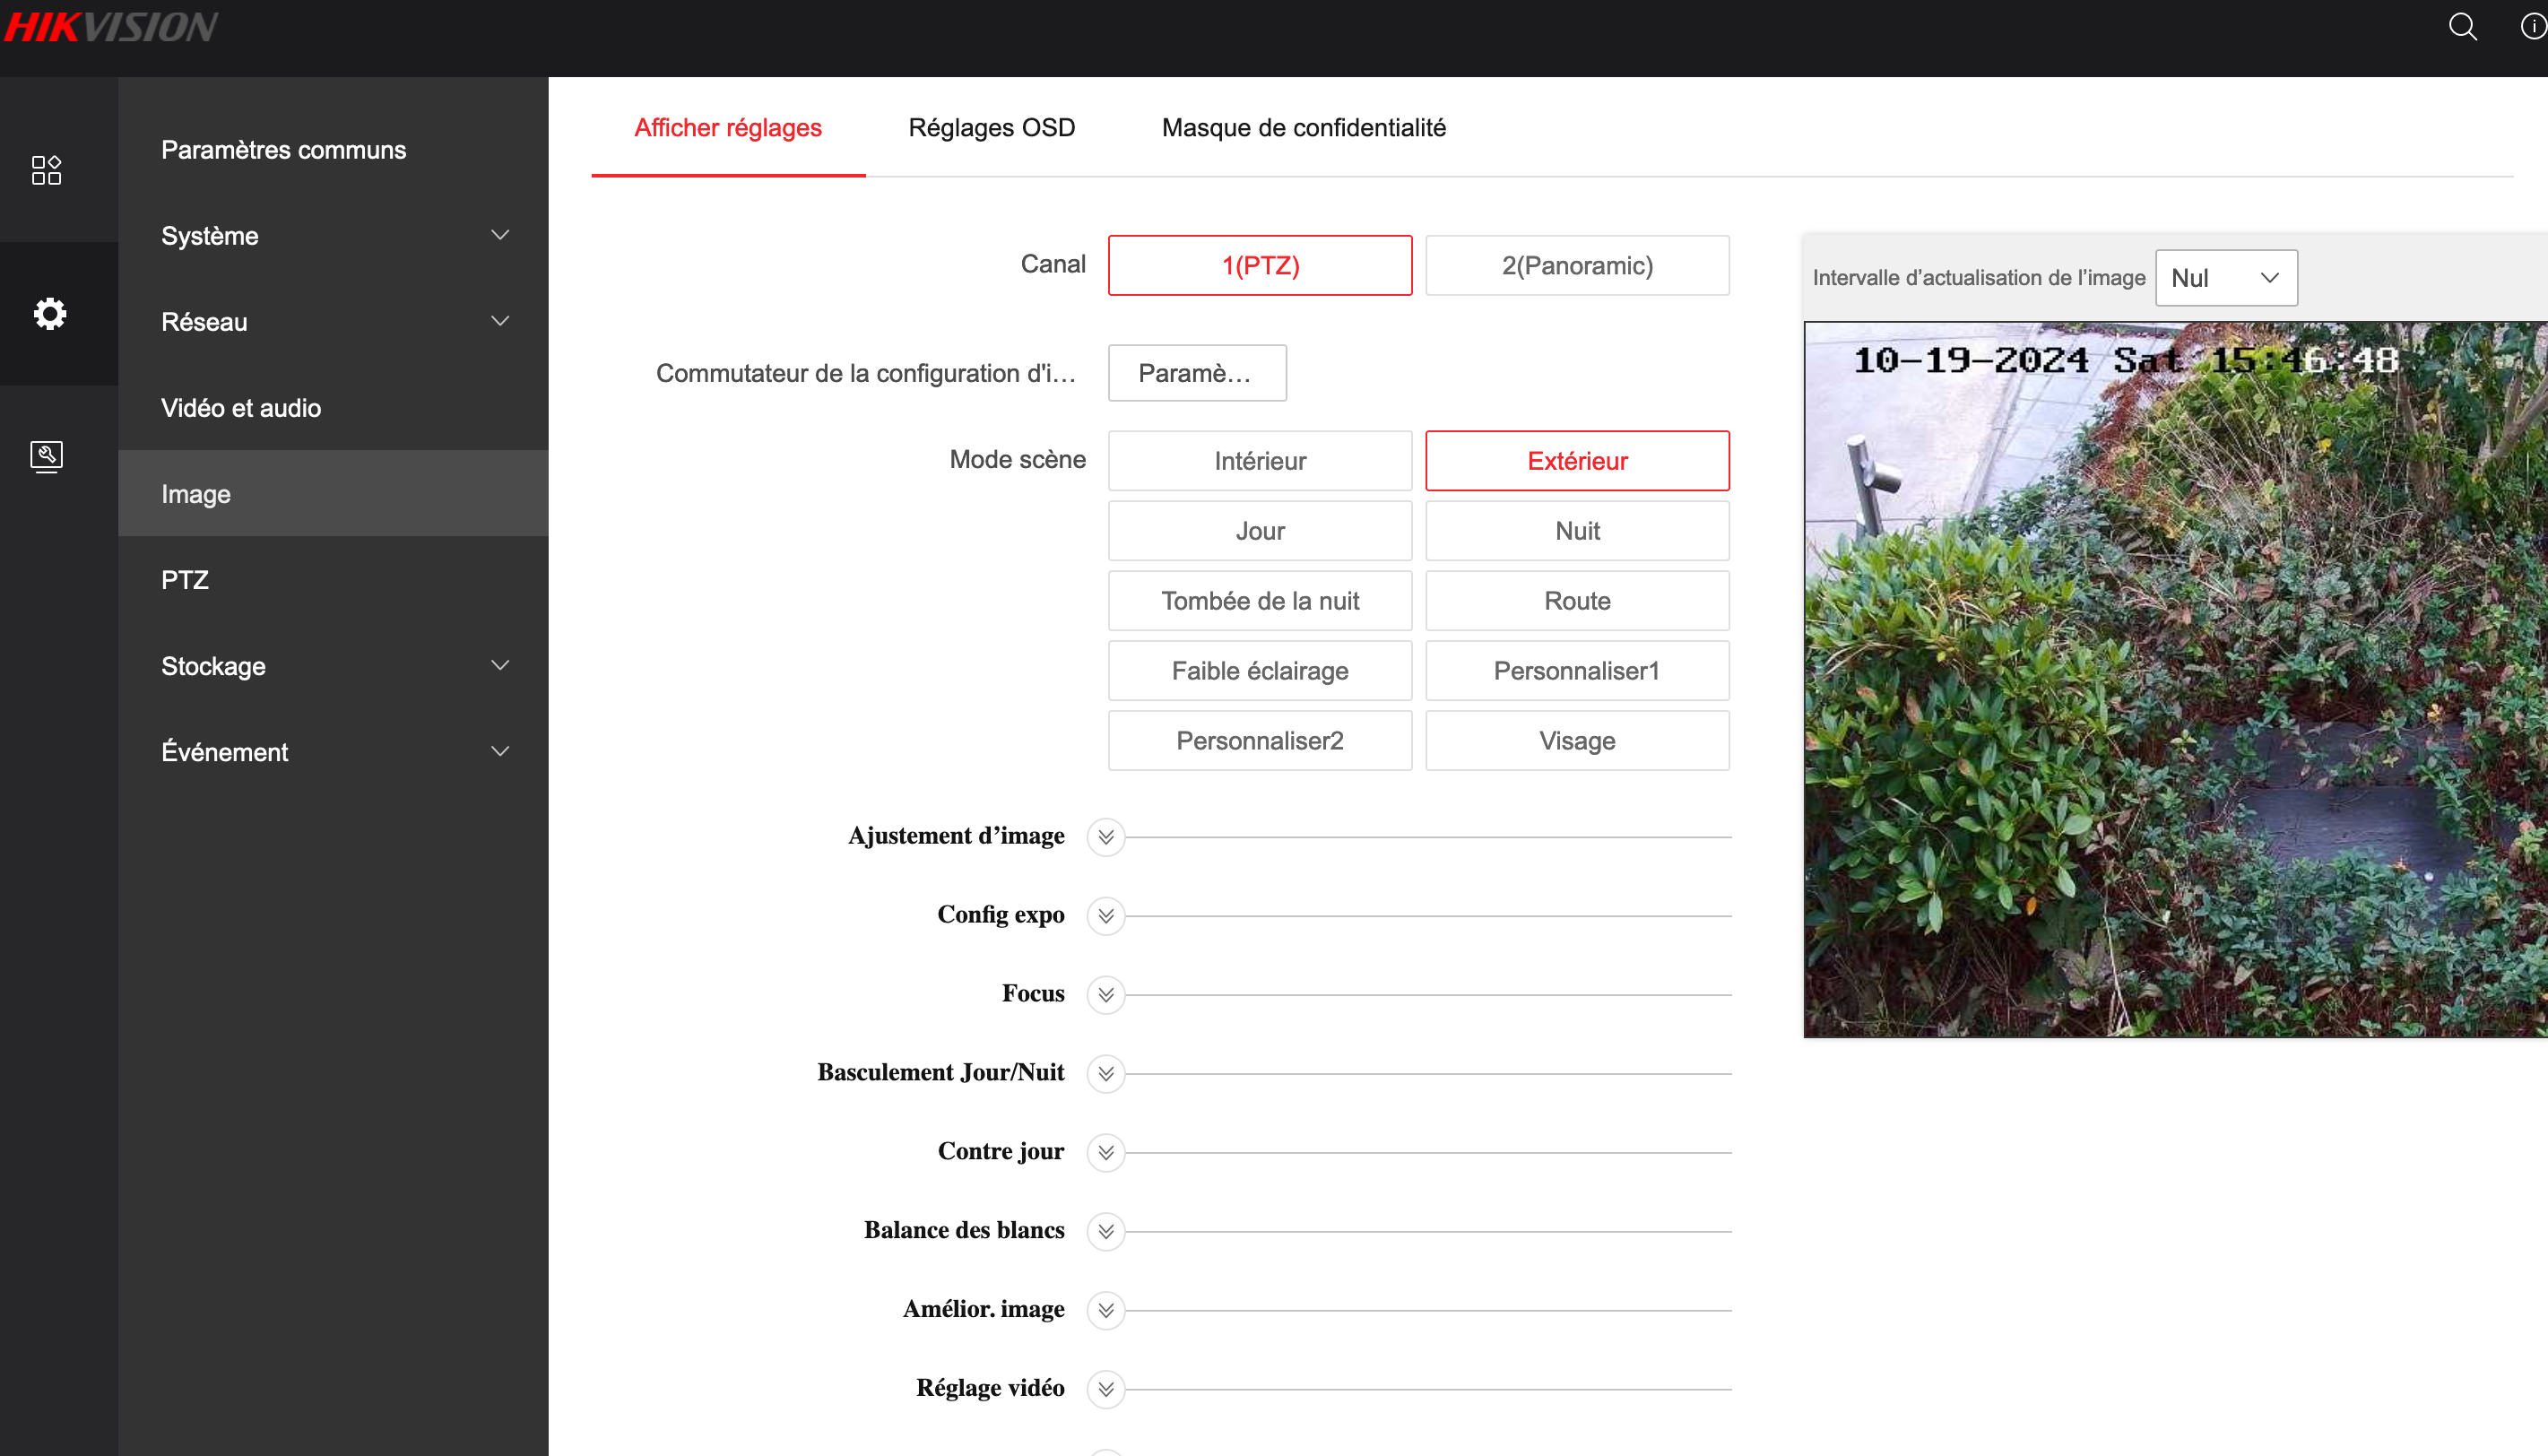Image resolution: width=2548 pixels, height=1456 pixels.
Task: Choose Intérieur scene mode
Action: point(1259,461)
